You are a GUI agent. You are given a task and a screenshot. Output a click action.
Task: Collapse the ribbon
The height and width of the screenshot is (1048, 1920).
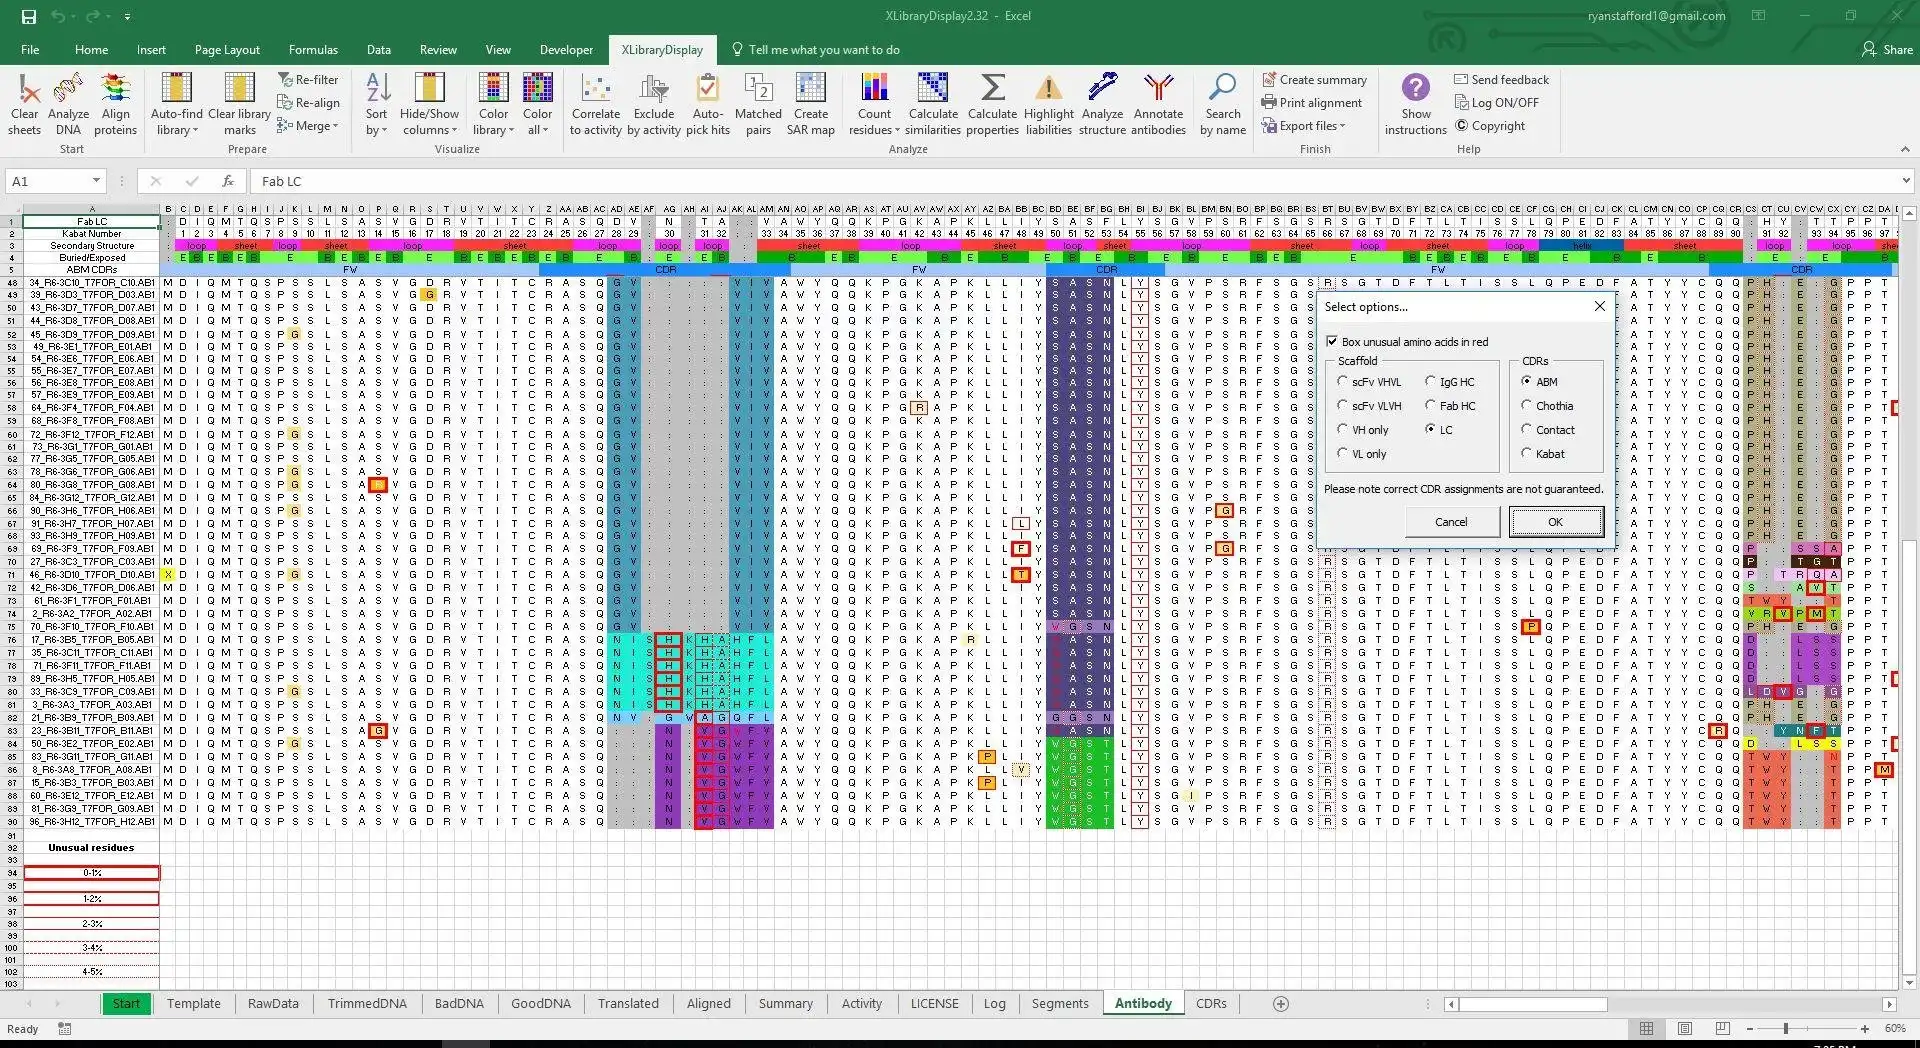(x=1905, y=149)
